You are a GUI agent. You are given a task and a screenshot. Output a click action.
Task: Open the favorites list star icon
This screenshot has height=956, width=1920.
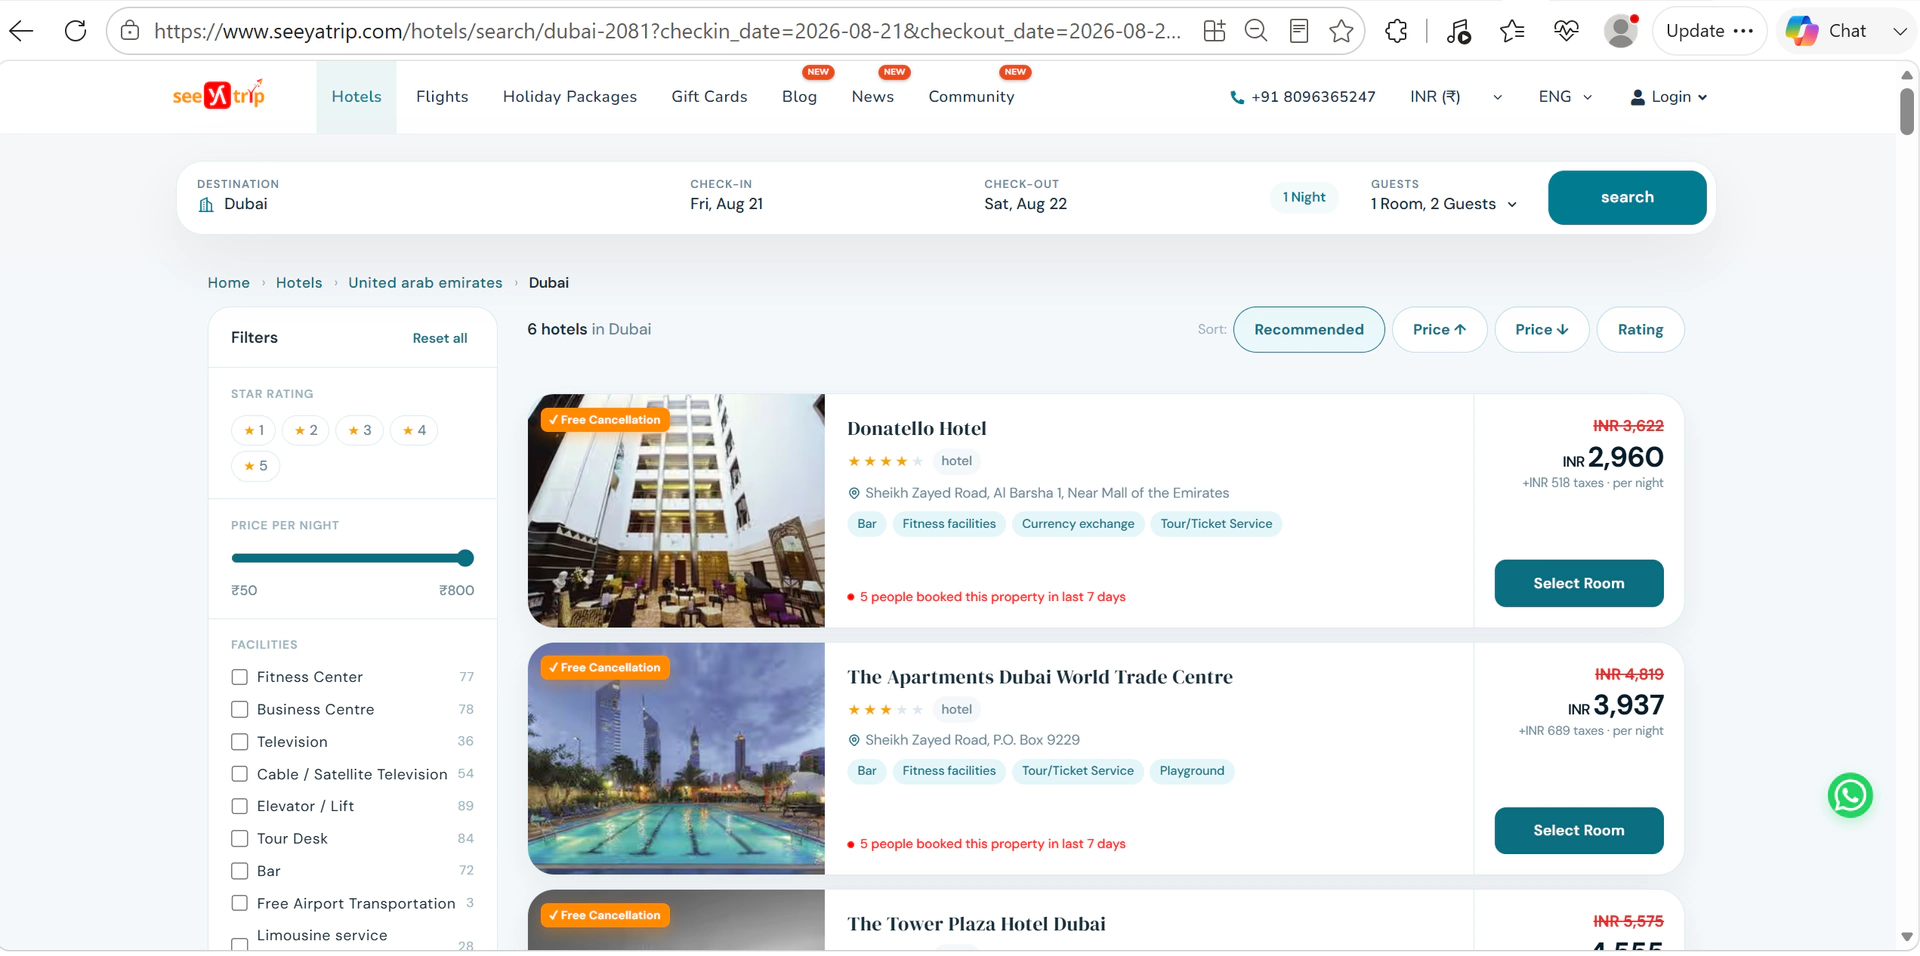click(1512, 31)
